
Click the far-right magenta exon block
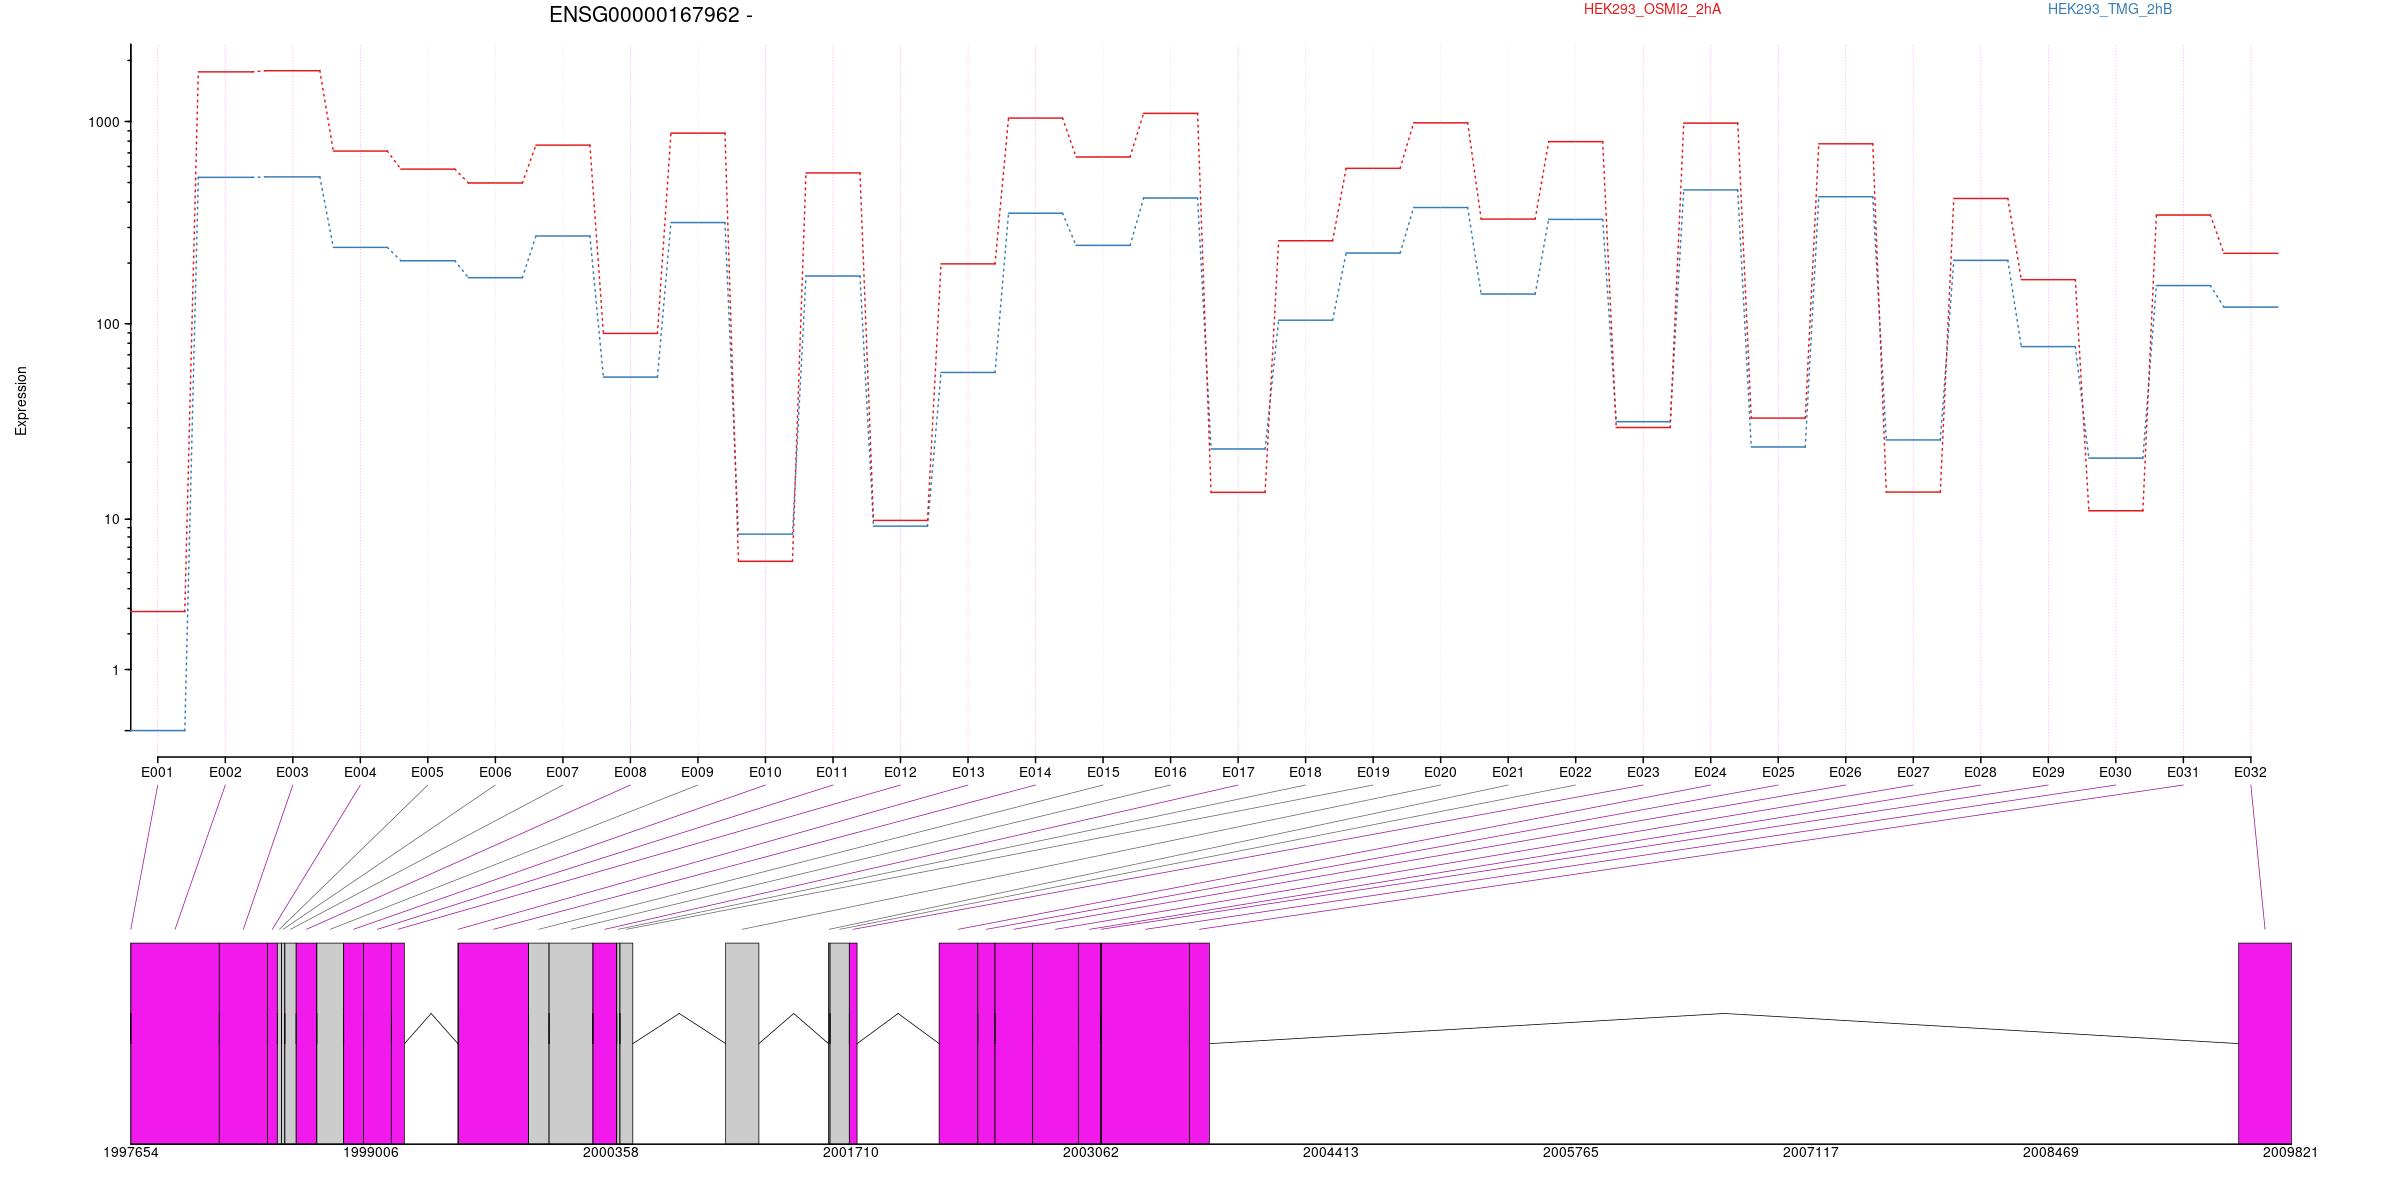click(x=2265, y=1043)
